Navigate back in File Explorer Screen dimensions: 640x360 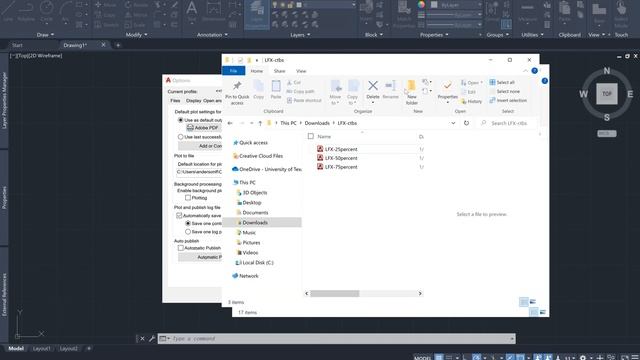[230, 123]
